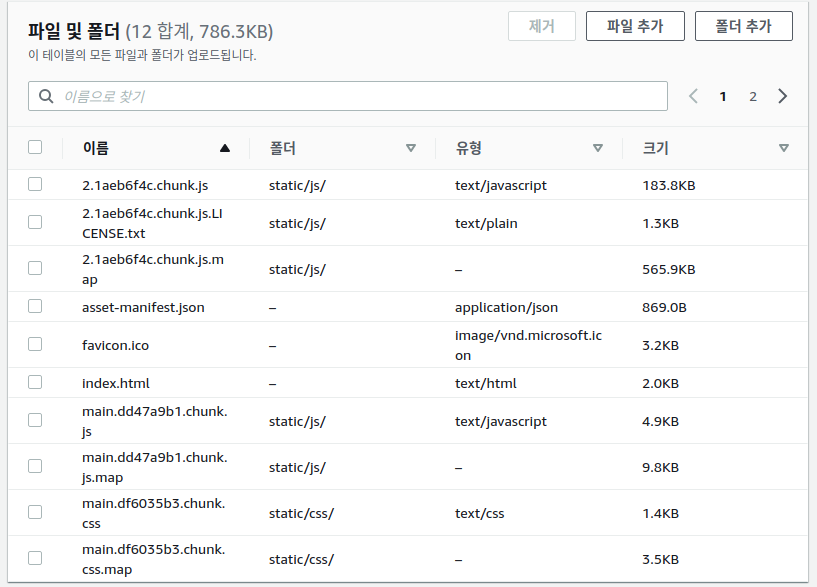Click type cell image/vnd.microsoft.icon
Viewport: 817px width, 587px height.
pos(528,345)
